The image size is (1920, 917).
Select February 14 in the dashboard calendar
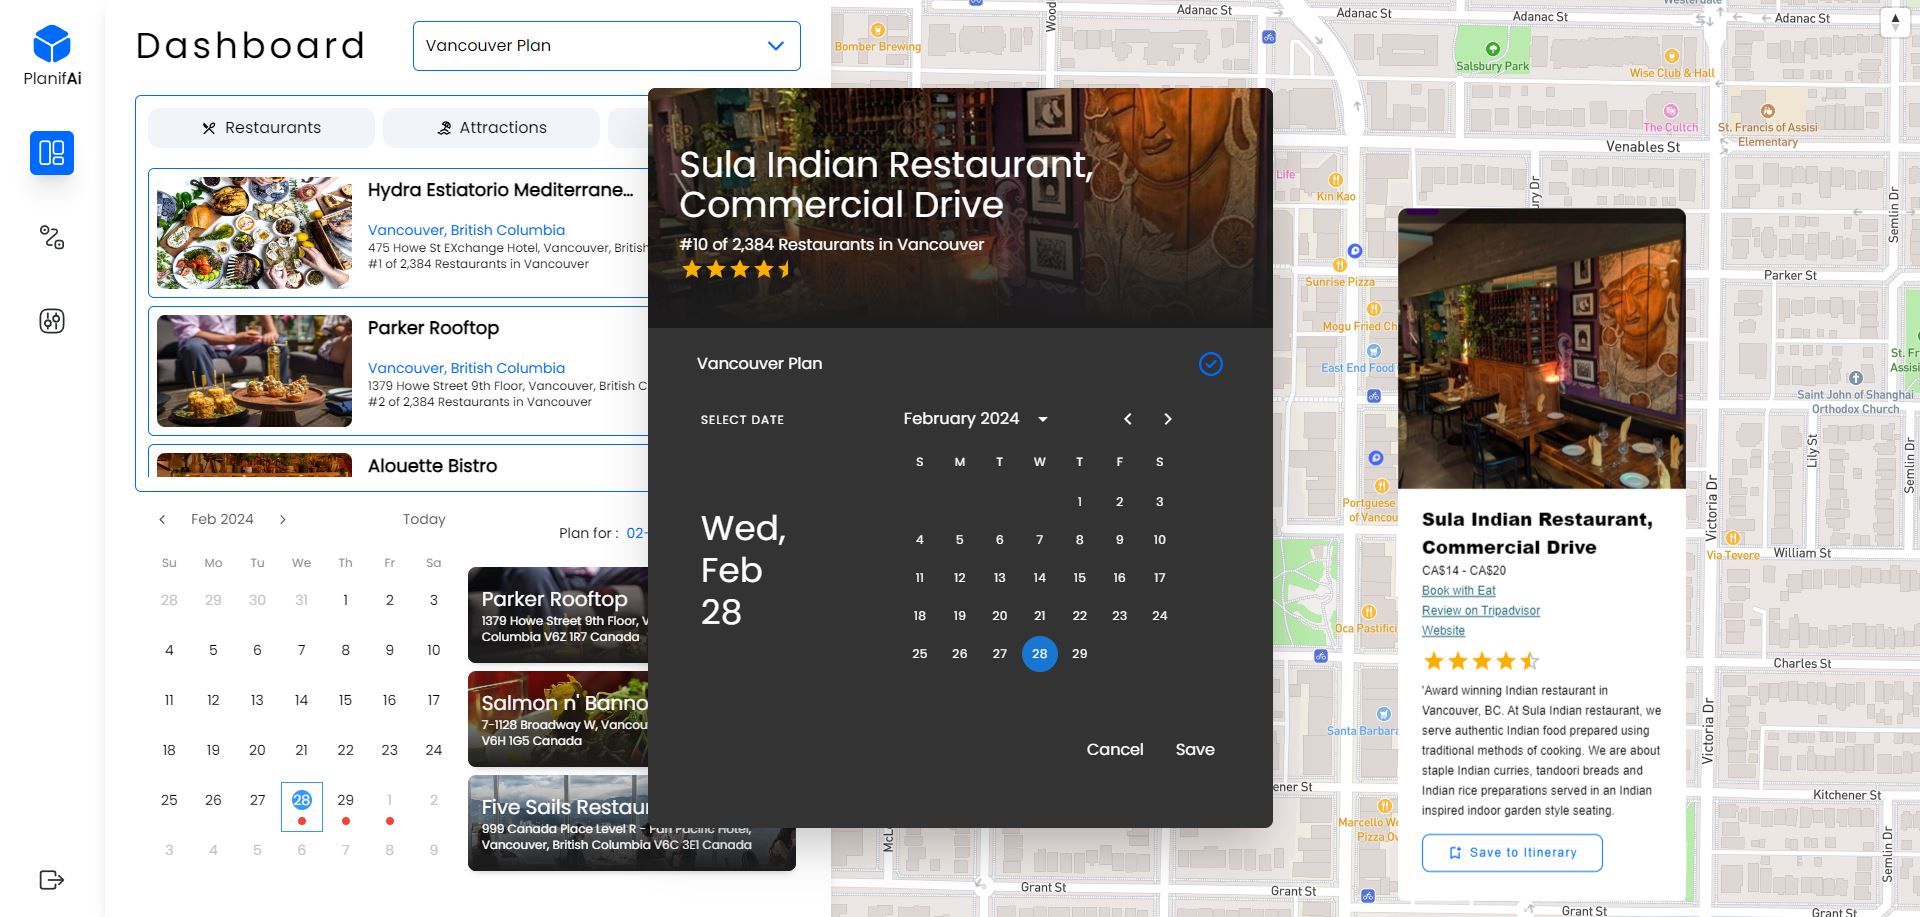click(x=302, y=700)
